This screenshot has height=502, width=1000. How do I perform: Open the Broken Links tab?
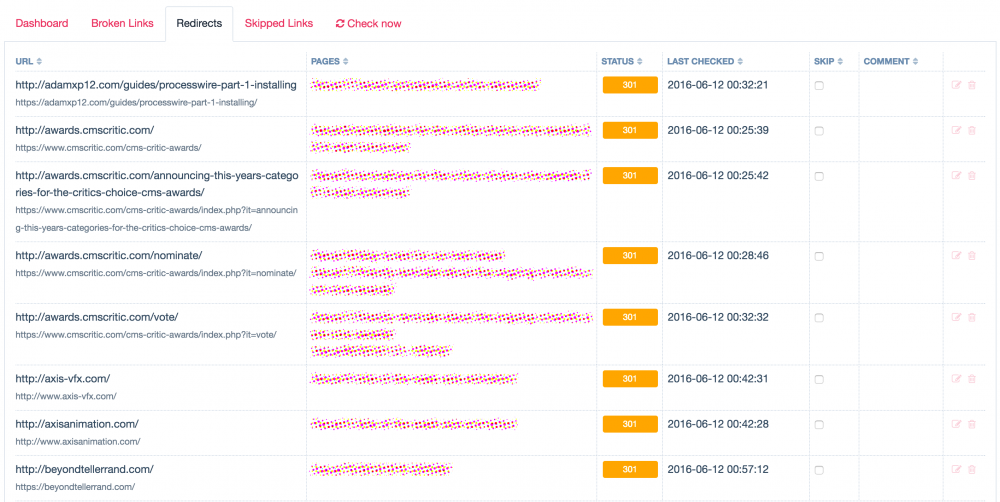point(122,24)
